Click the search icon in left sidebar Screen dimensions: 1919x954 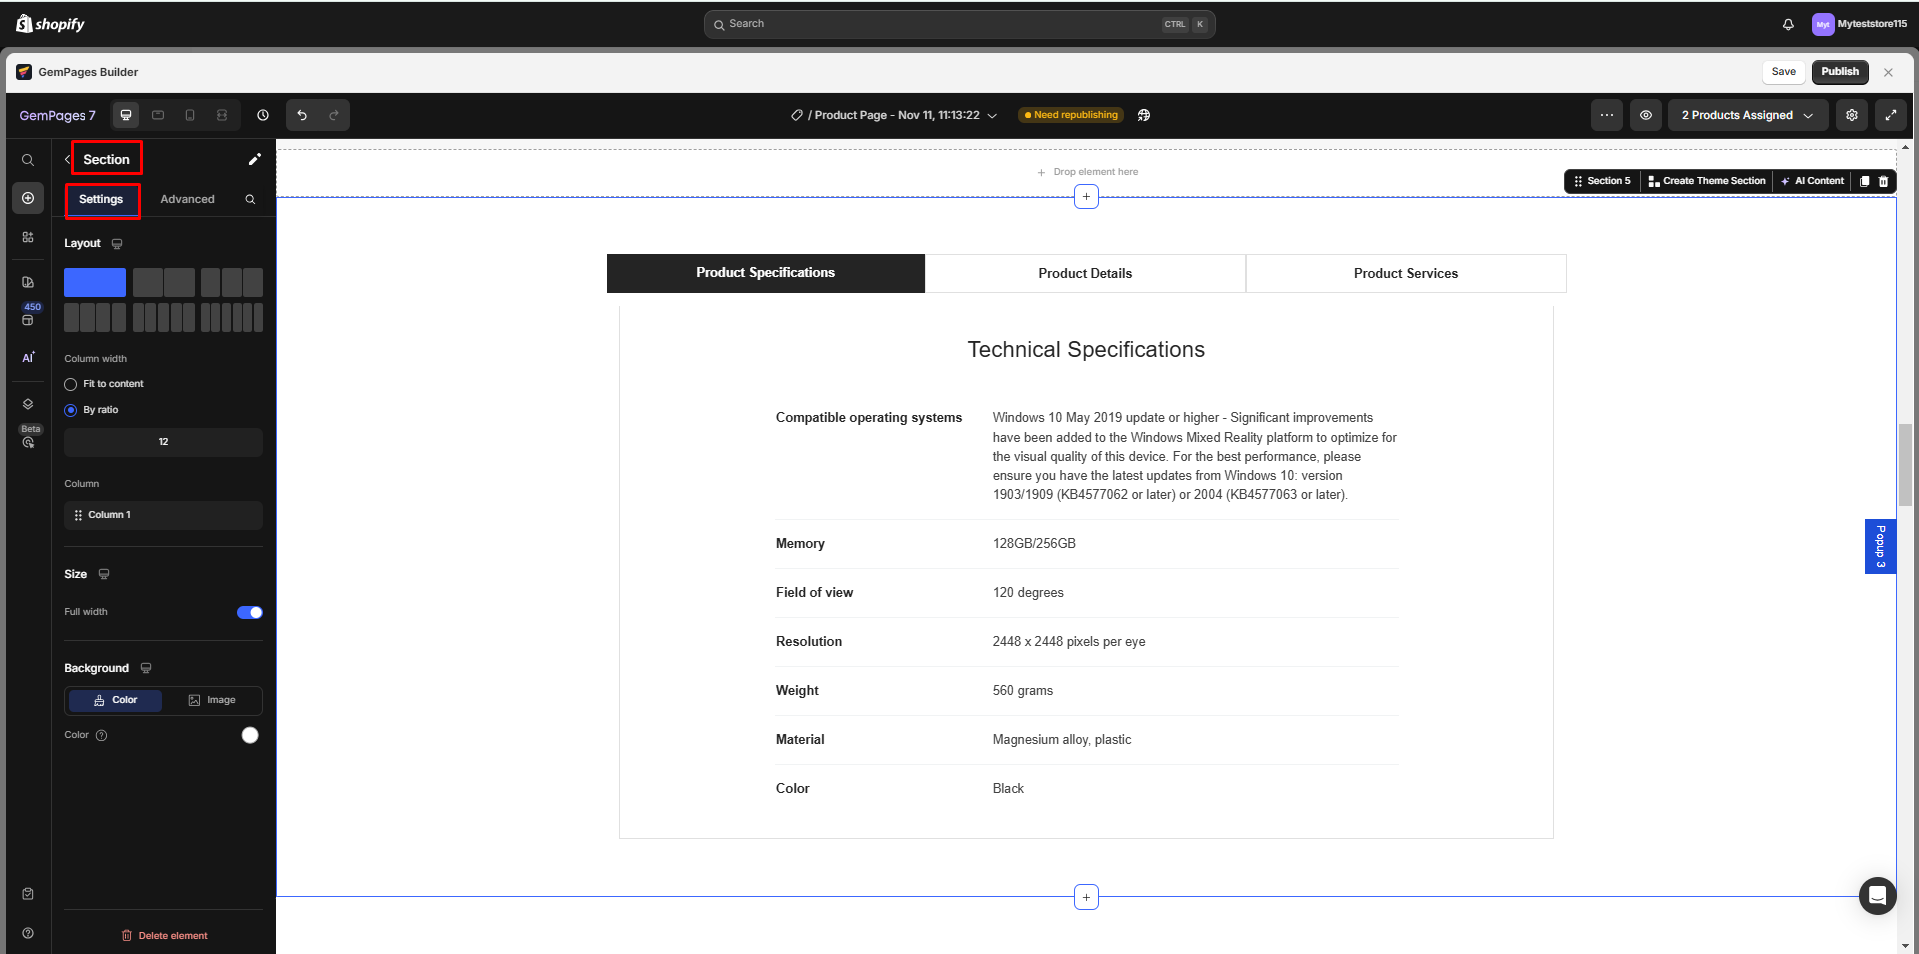tap(28, 159)
